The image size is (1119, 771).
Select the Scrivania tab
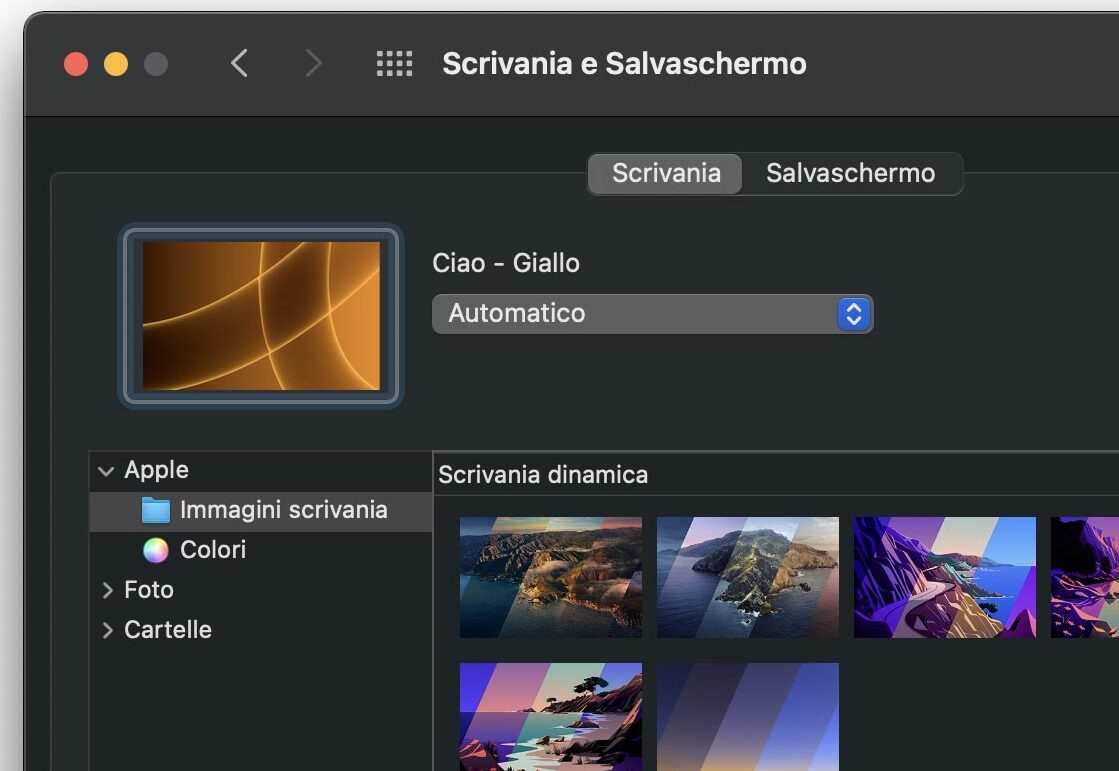(x=664, y=173)
